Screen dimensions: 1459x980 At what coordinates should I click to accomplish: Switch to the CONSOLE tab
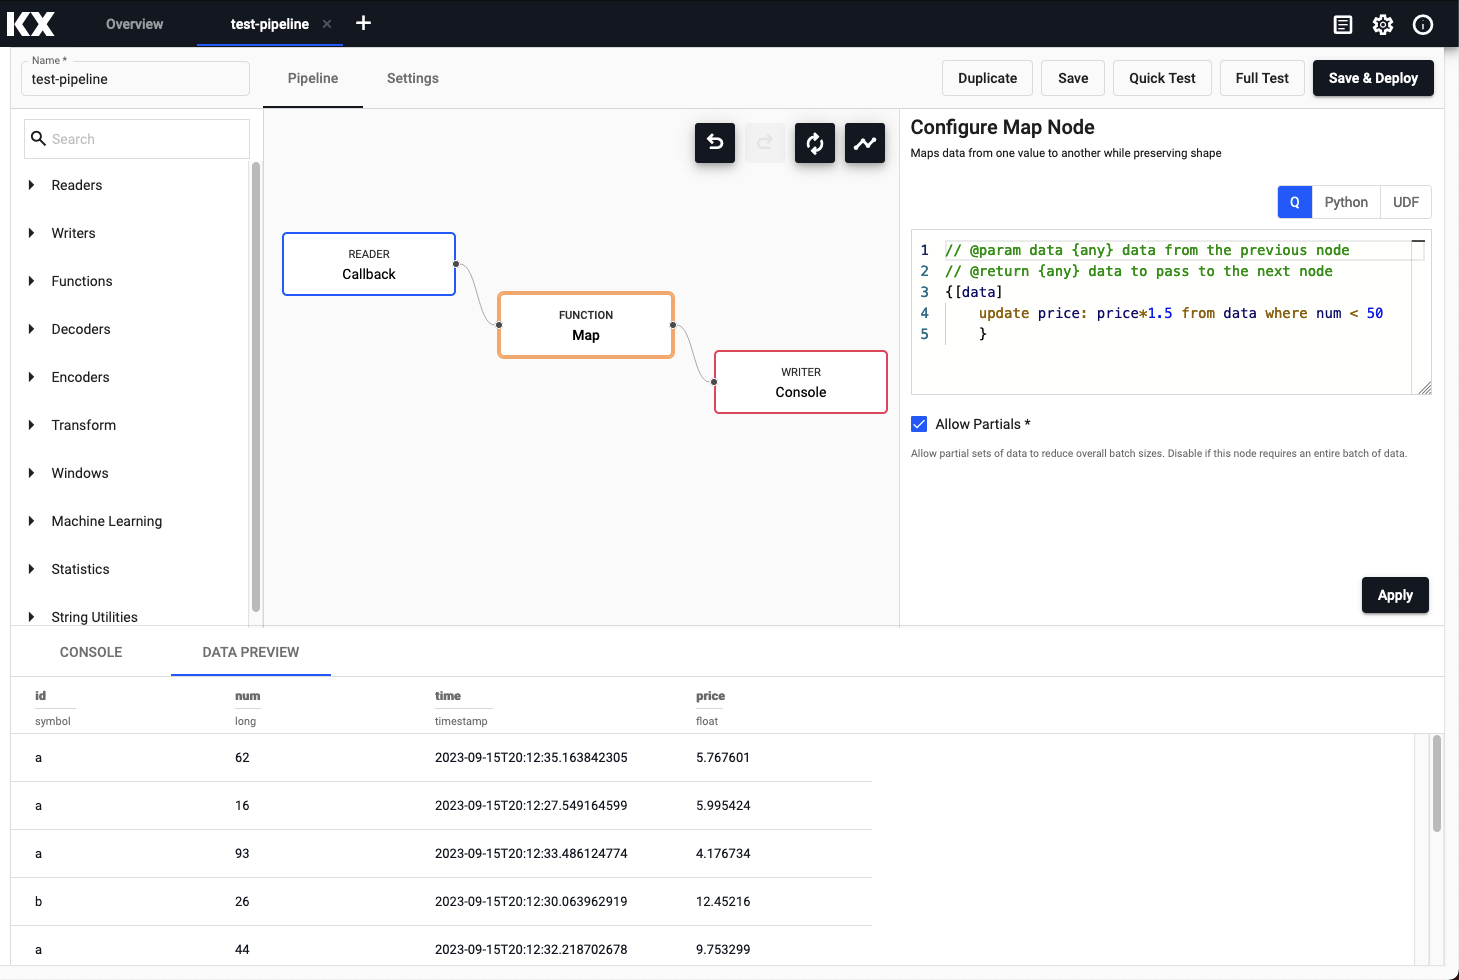coord(91,652)
